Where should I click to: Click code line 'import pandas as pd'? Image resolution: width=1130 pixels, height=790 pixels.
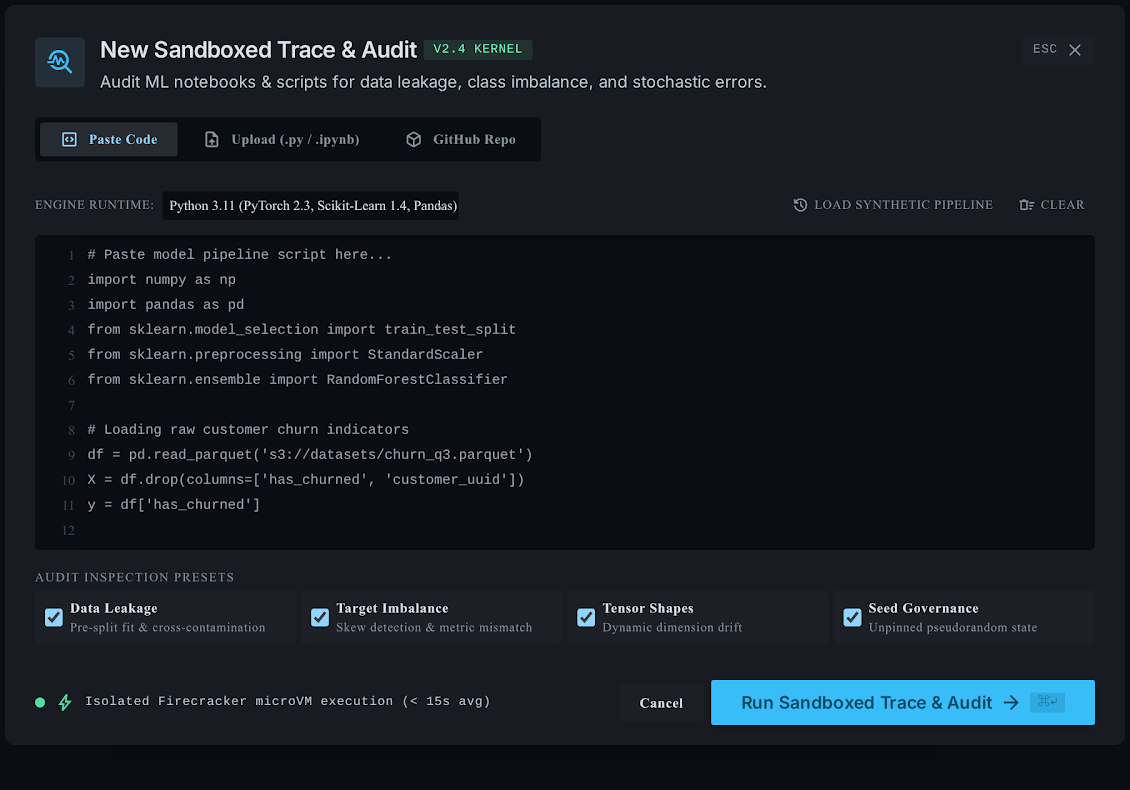(x=166, y=305)
